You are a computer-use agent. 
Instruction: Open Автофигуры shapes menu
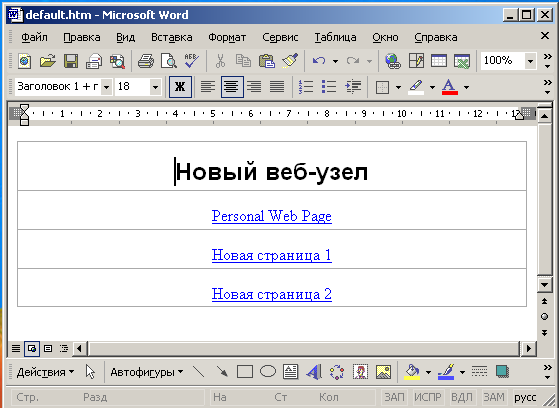point(147,372)
